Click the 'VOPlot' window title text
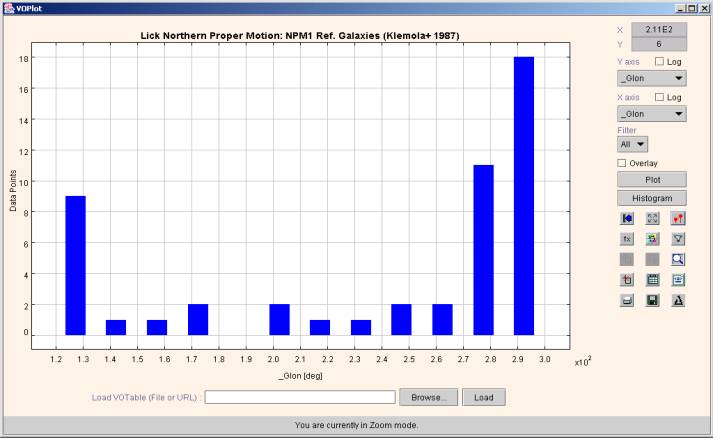The image size is (713, 438). [29, 8]
